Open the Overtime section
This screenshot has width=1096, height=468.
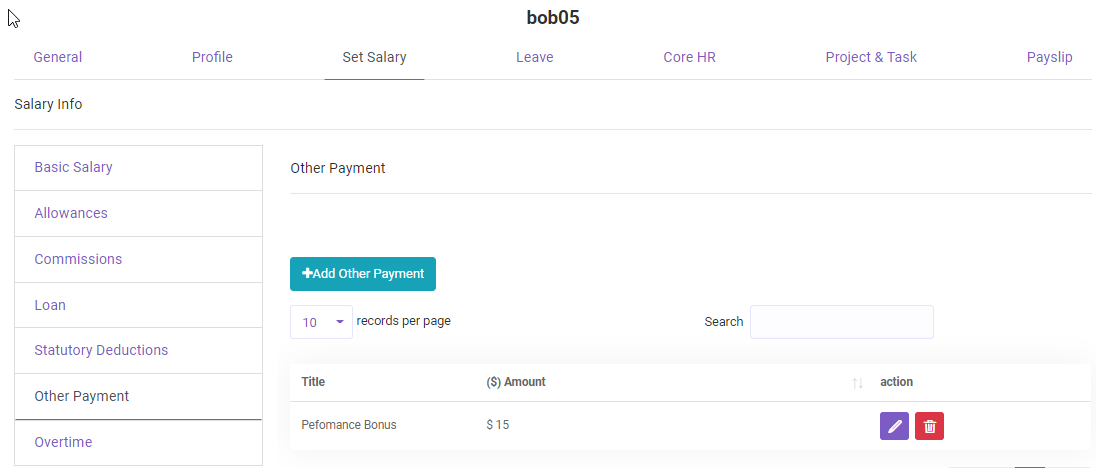point(63,442)
